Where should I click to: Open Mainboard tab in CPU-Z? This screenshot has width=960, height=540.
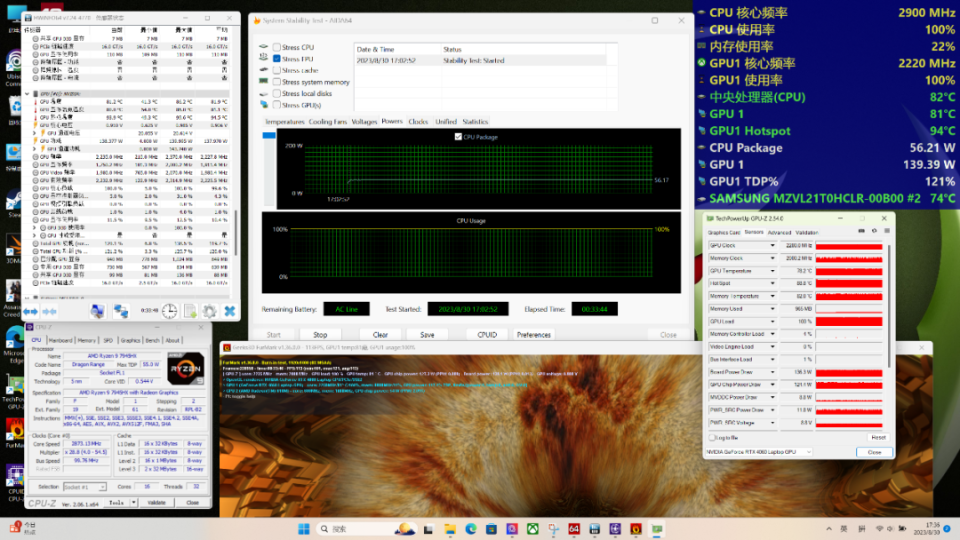pyautogui.click(x=62, y=340)
